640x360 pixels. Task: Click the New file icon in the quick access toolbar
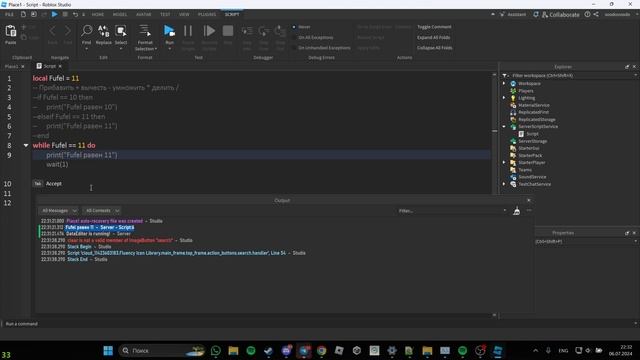tap(23, 14)
